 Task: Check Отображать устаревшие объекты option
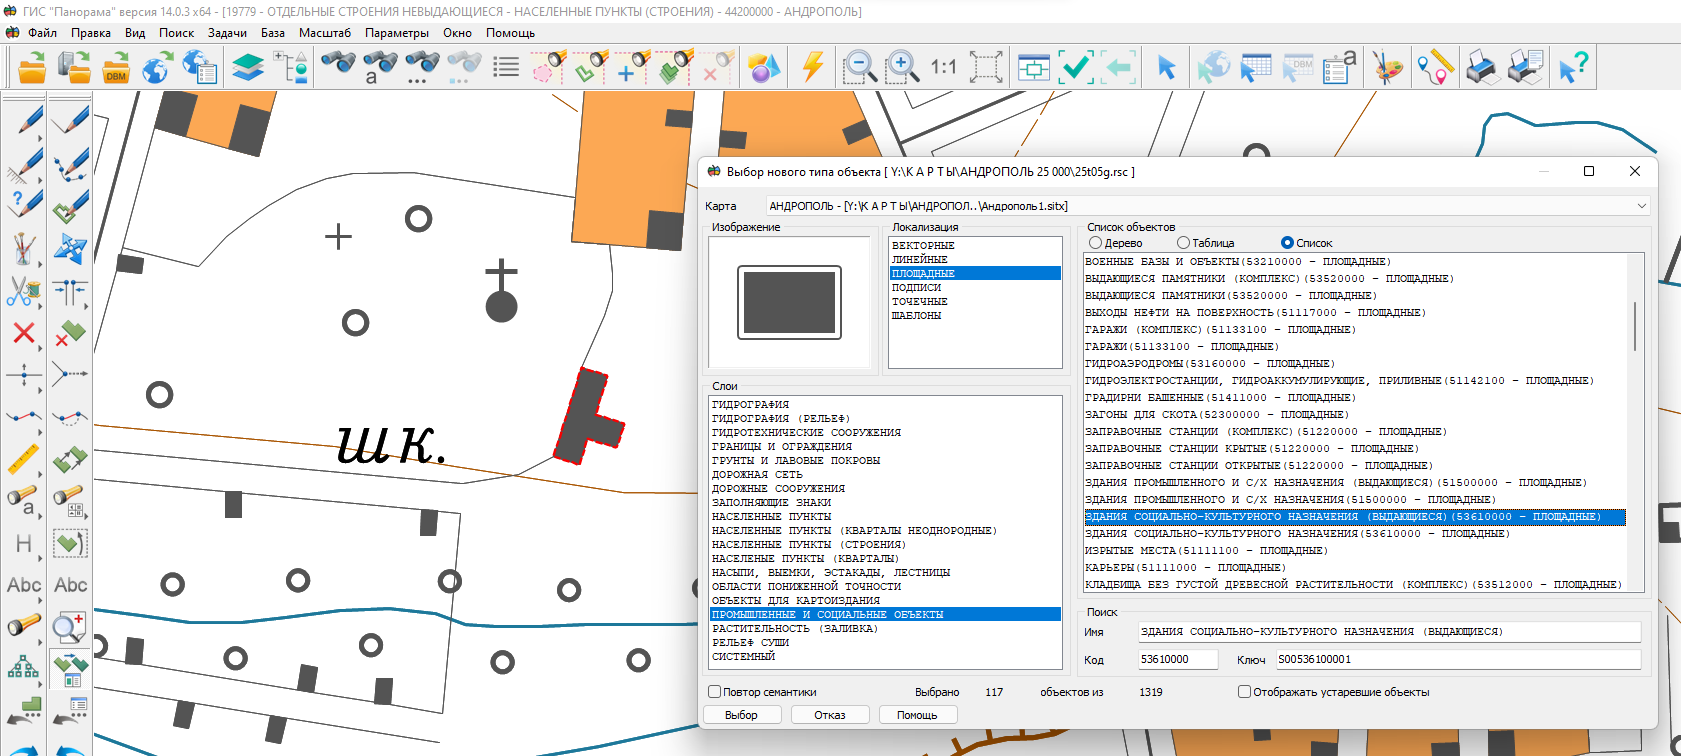[x=1245, y=692]
